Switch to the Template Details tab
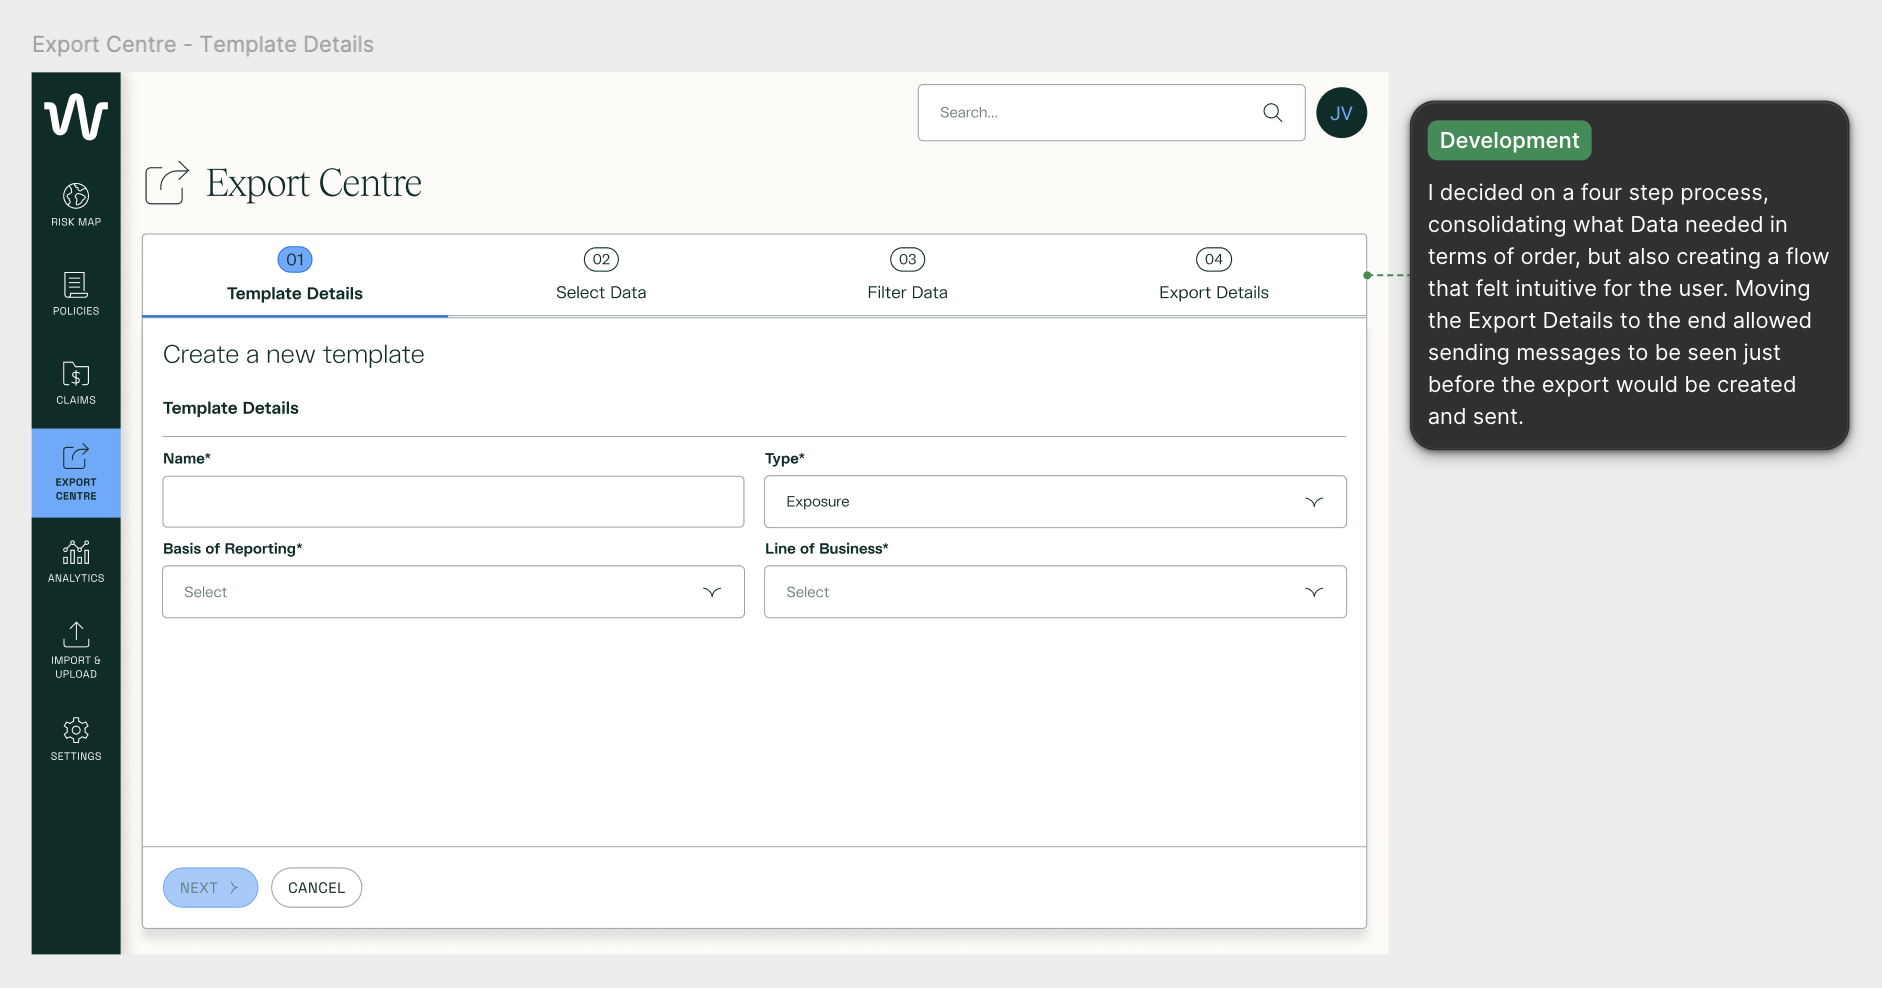The height and width of the screenshot is (988, 1882). point(295,276)
